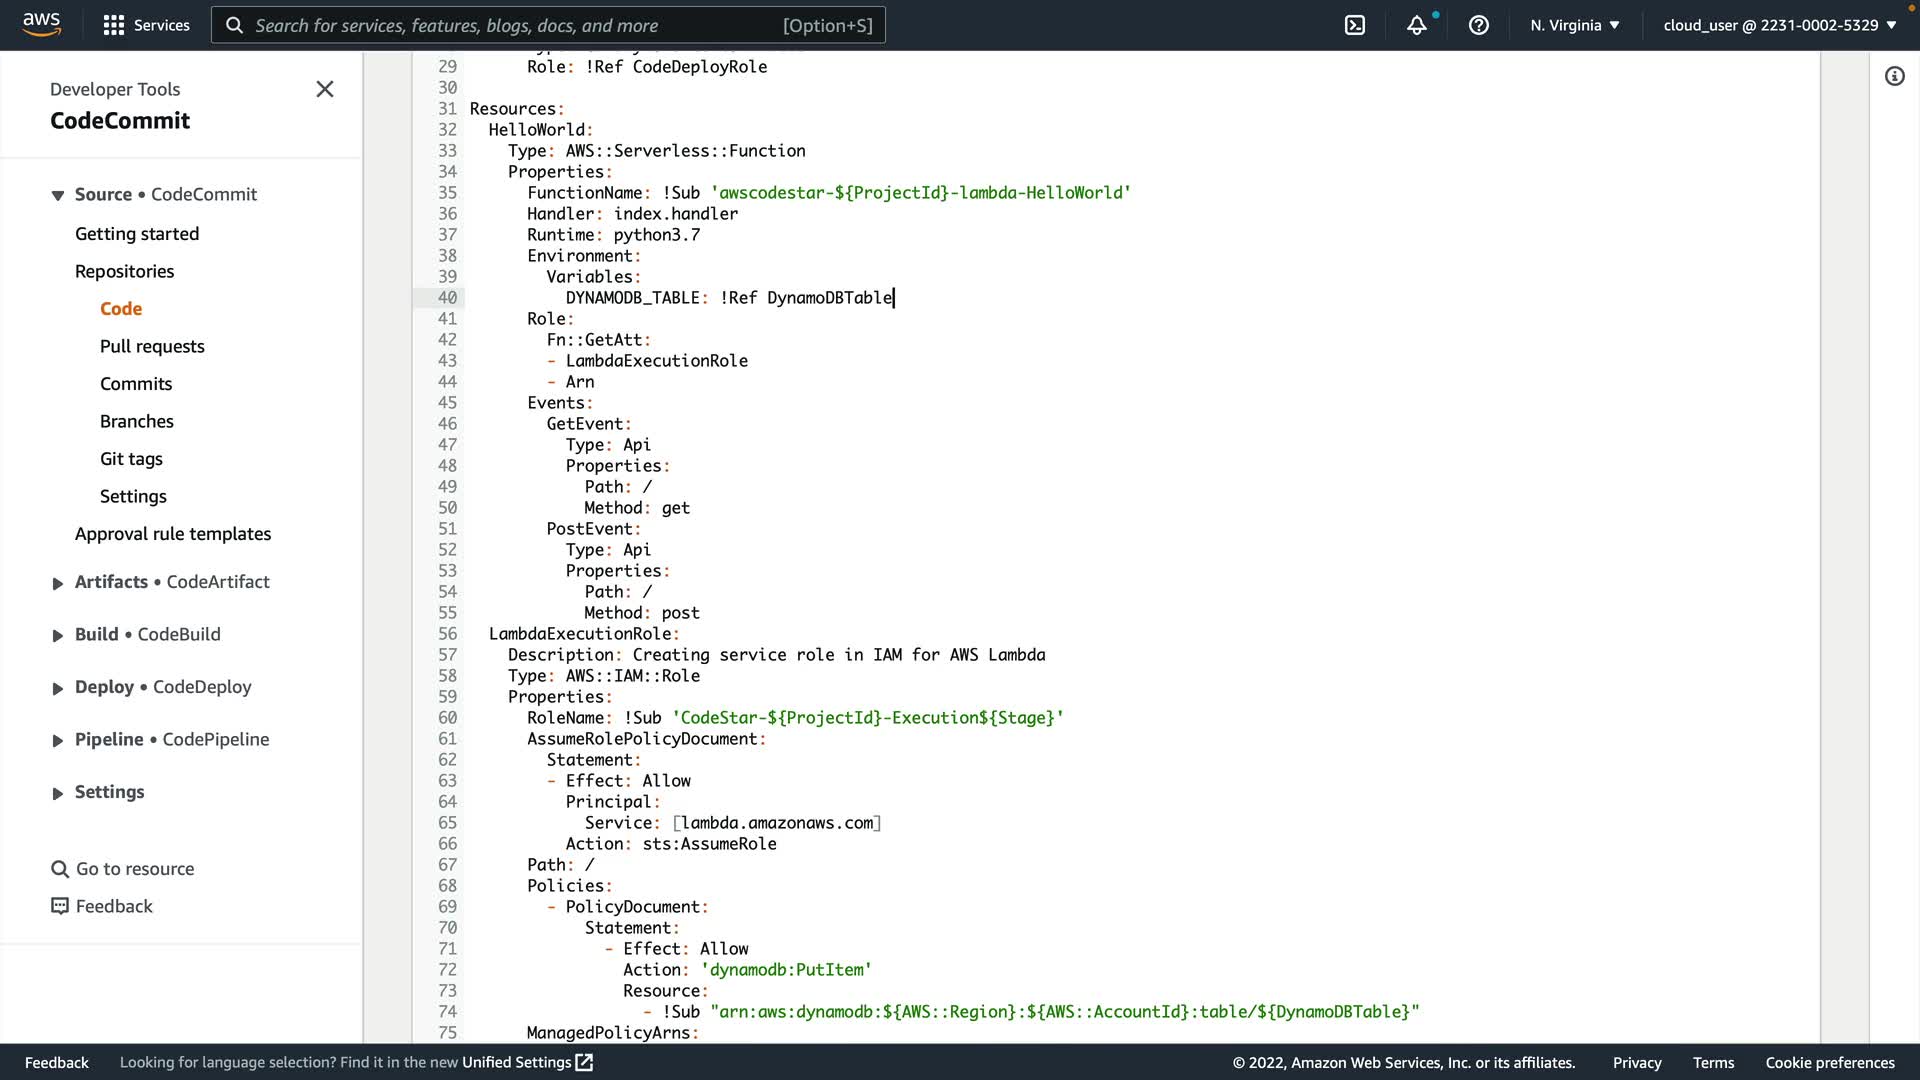Click Cookie preferences in footer
The width and height of the screenshot is (1920, 1080).
(1829, 1062)
